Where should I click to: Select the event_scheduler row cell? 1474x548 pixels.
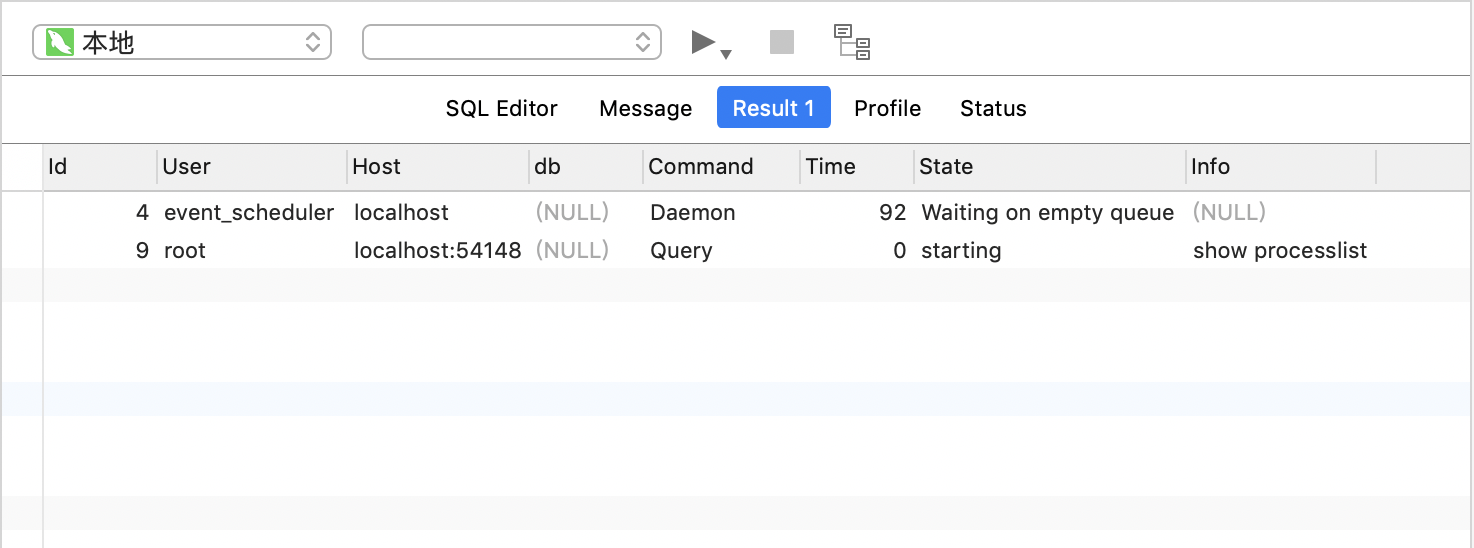point(249,212)
